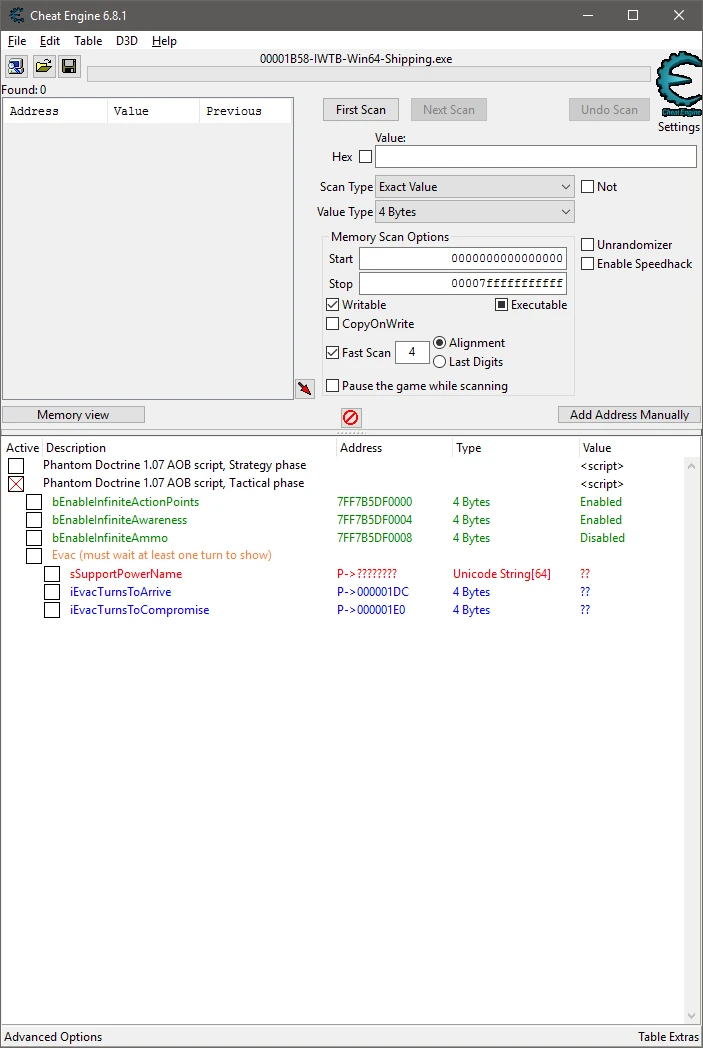Click the Start address field
703x1048 pixels.
462,259
